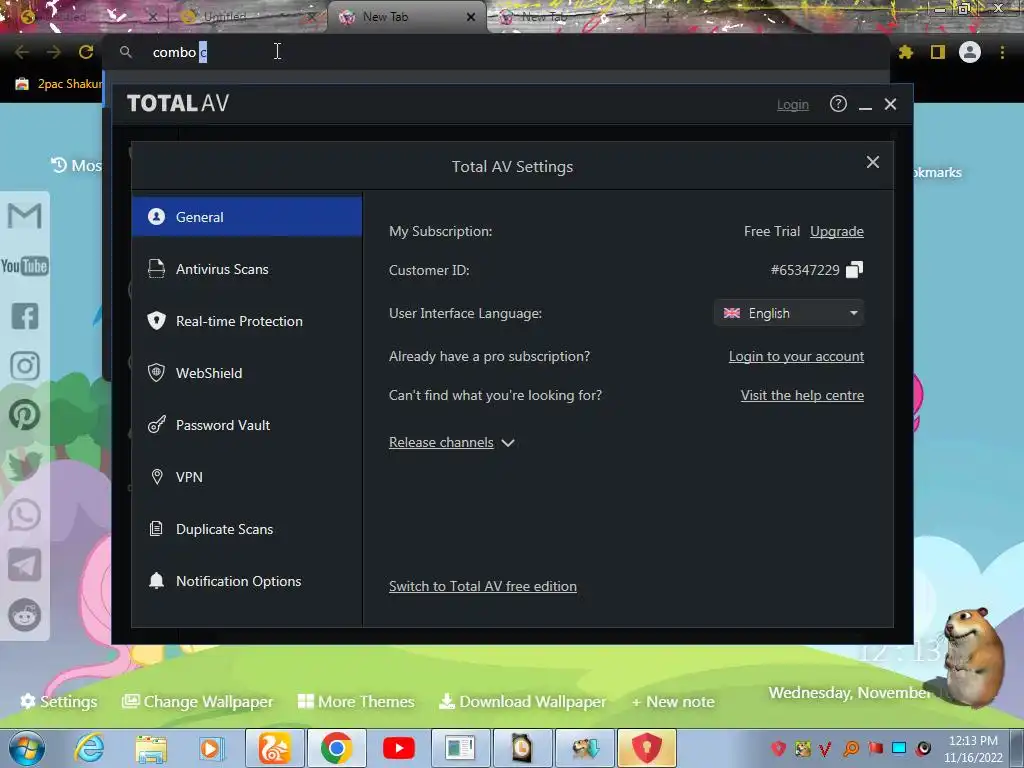Open the Antivirus Scans settings
Image resolution: width=1024 pixels, height=768 pixels.
[x=247, y=268]
